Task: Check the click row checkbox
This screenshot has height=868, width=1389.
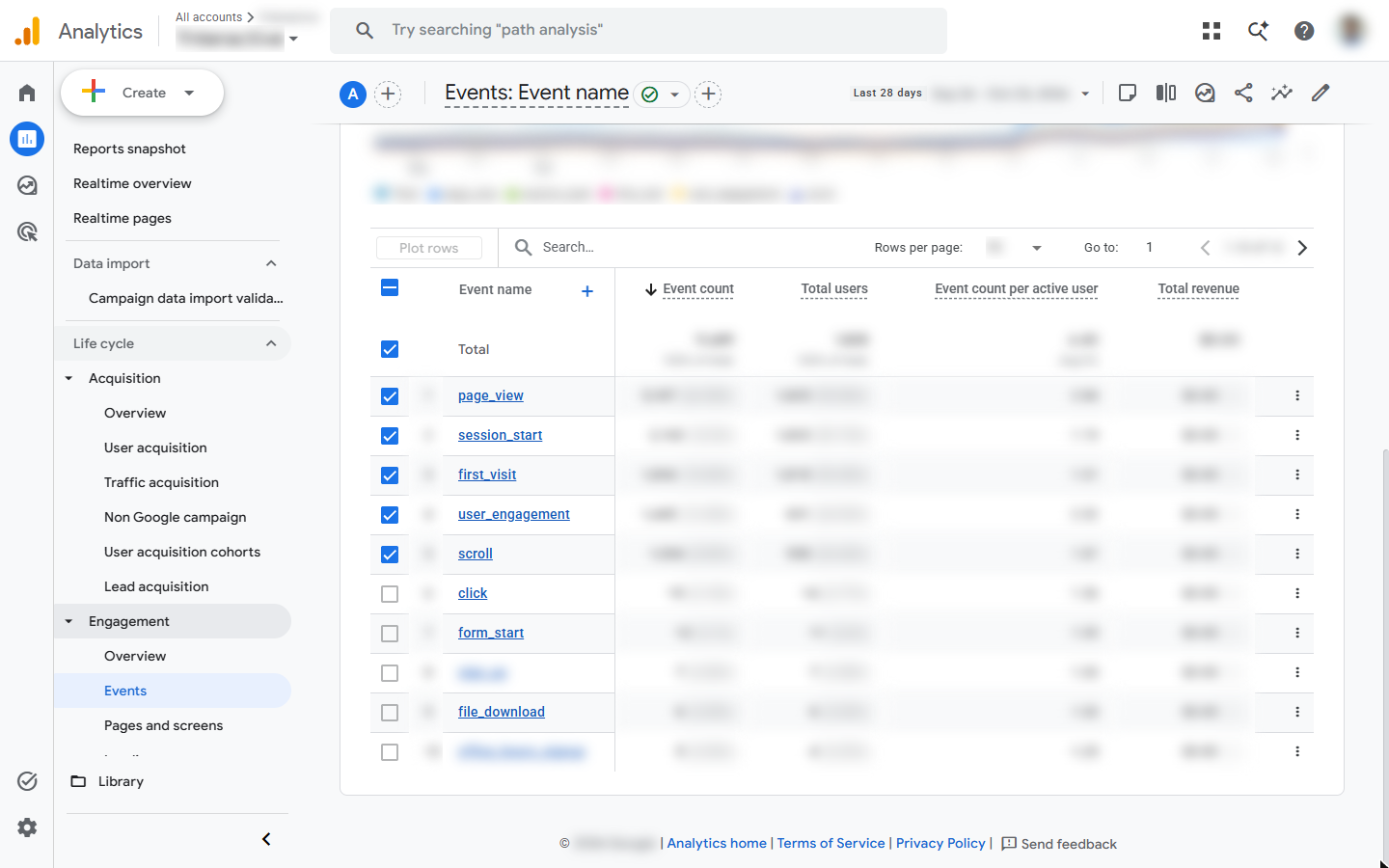Action: click(x=390, y=594)
